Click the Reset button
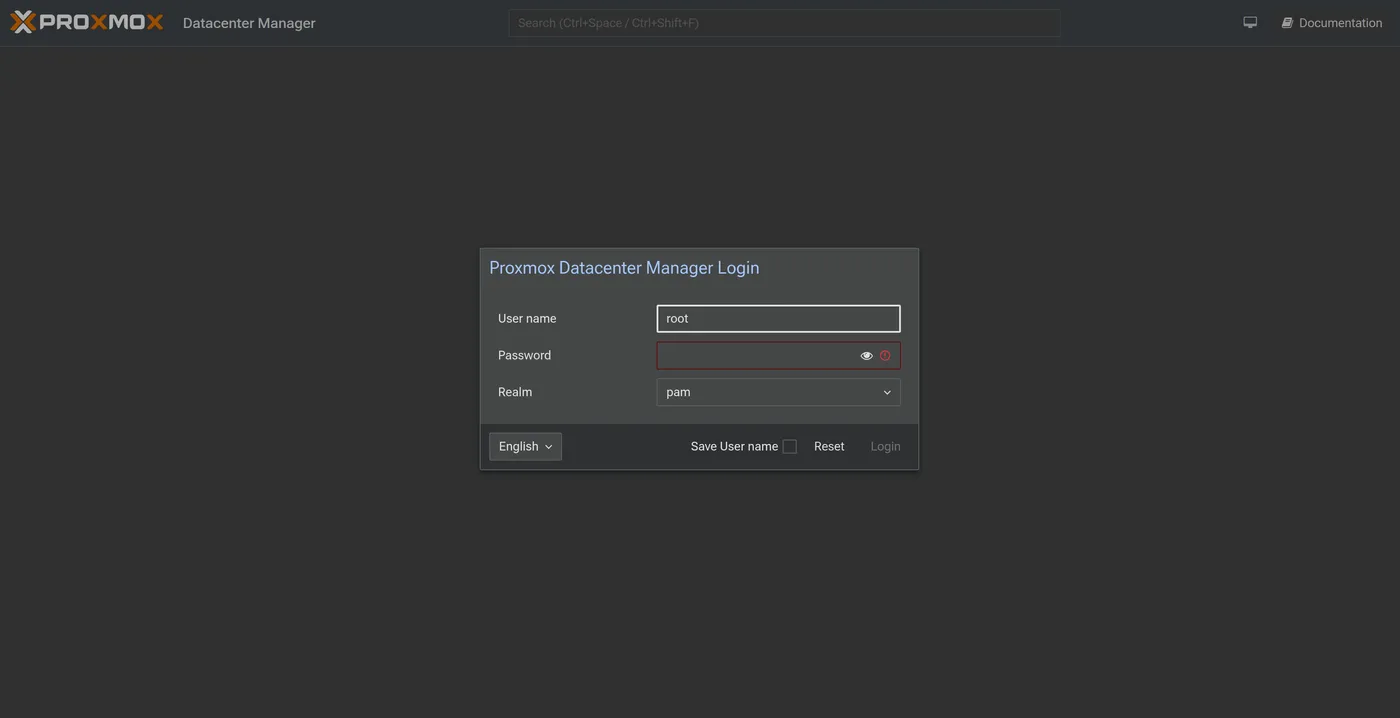The width and height of the screenshot is (1400, 718). [x=829, y=447]
